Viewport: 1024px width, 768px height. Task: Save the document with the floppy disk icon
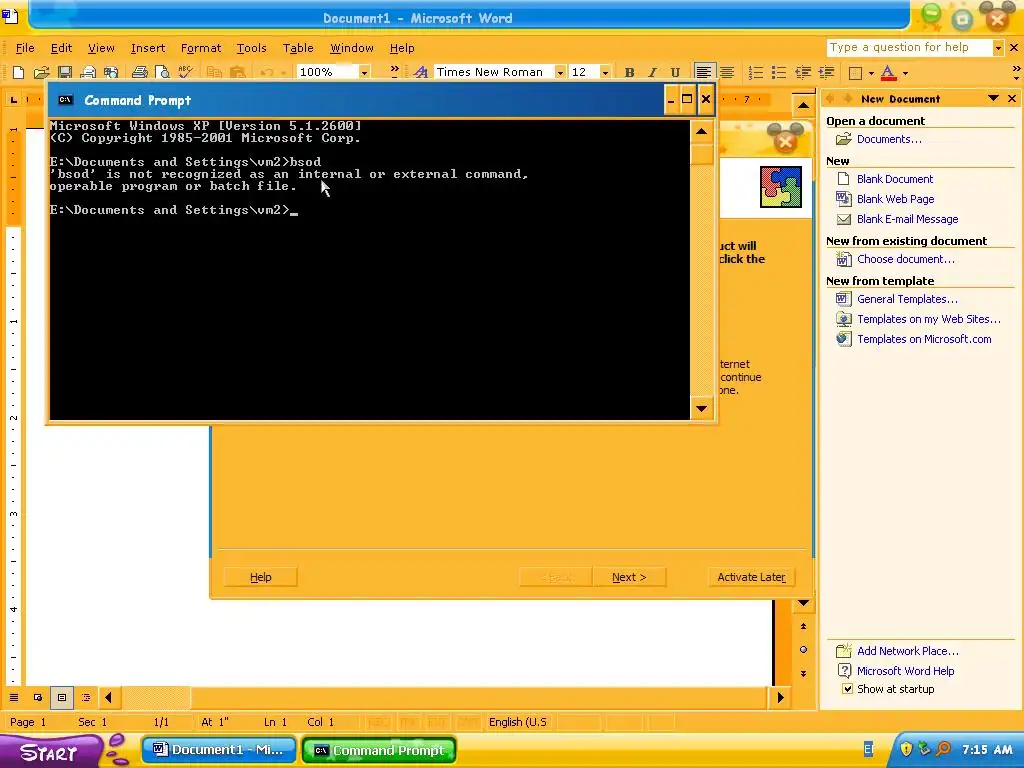coord(65,72)
